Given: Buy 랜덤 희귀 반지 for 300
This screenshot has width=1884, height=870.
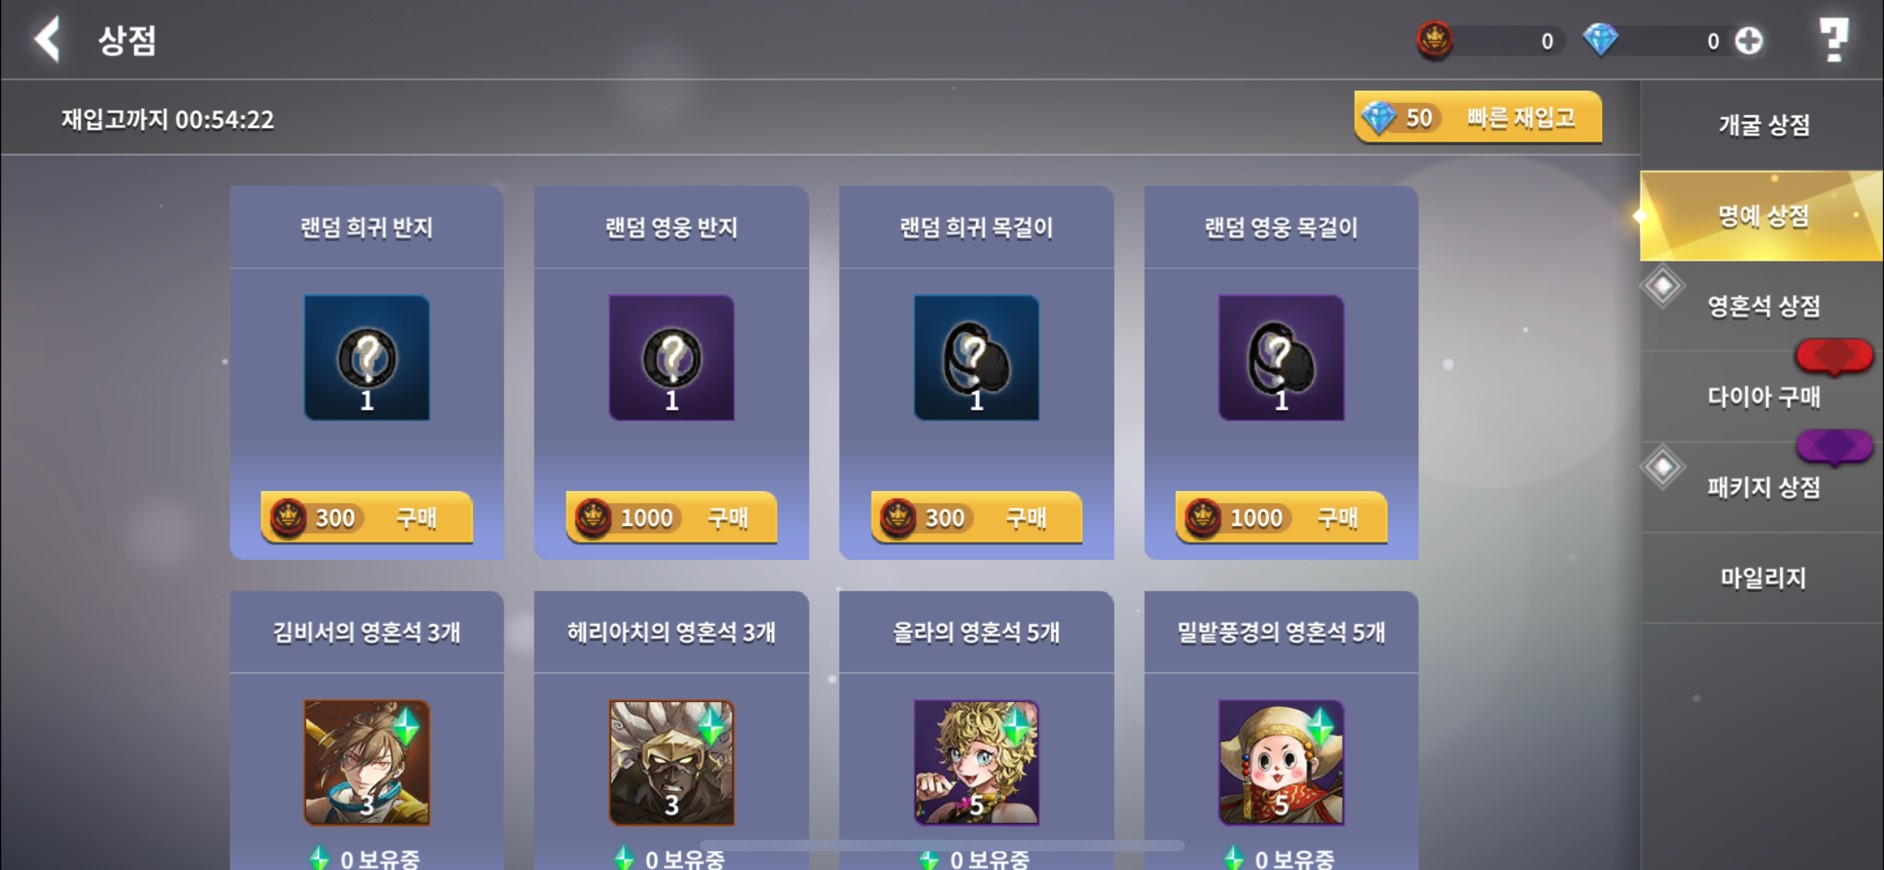Looking at the screenshot, I should 367,517.
